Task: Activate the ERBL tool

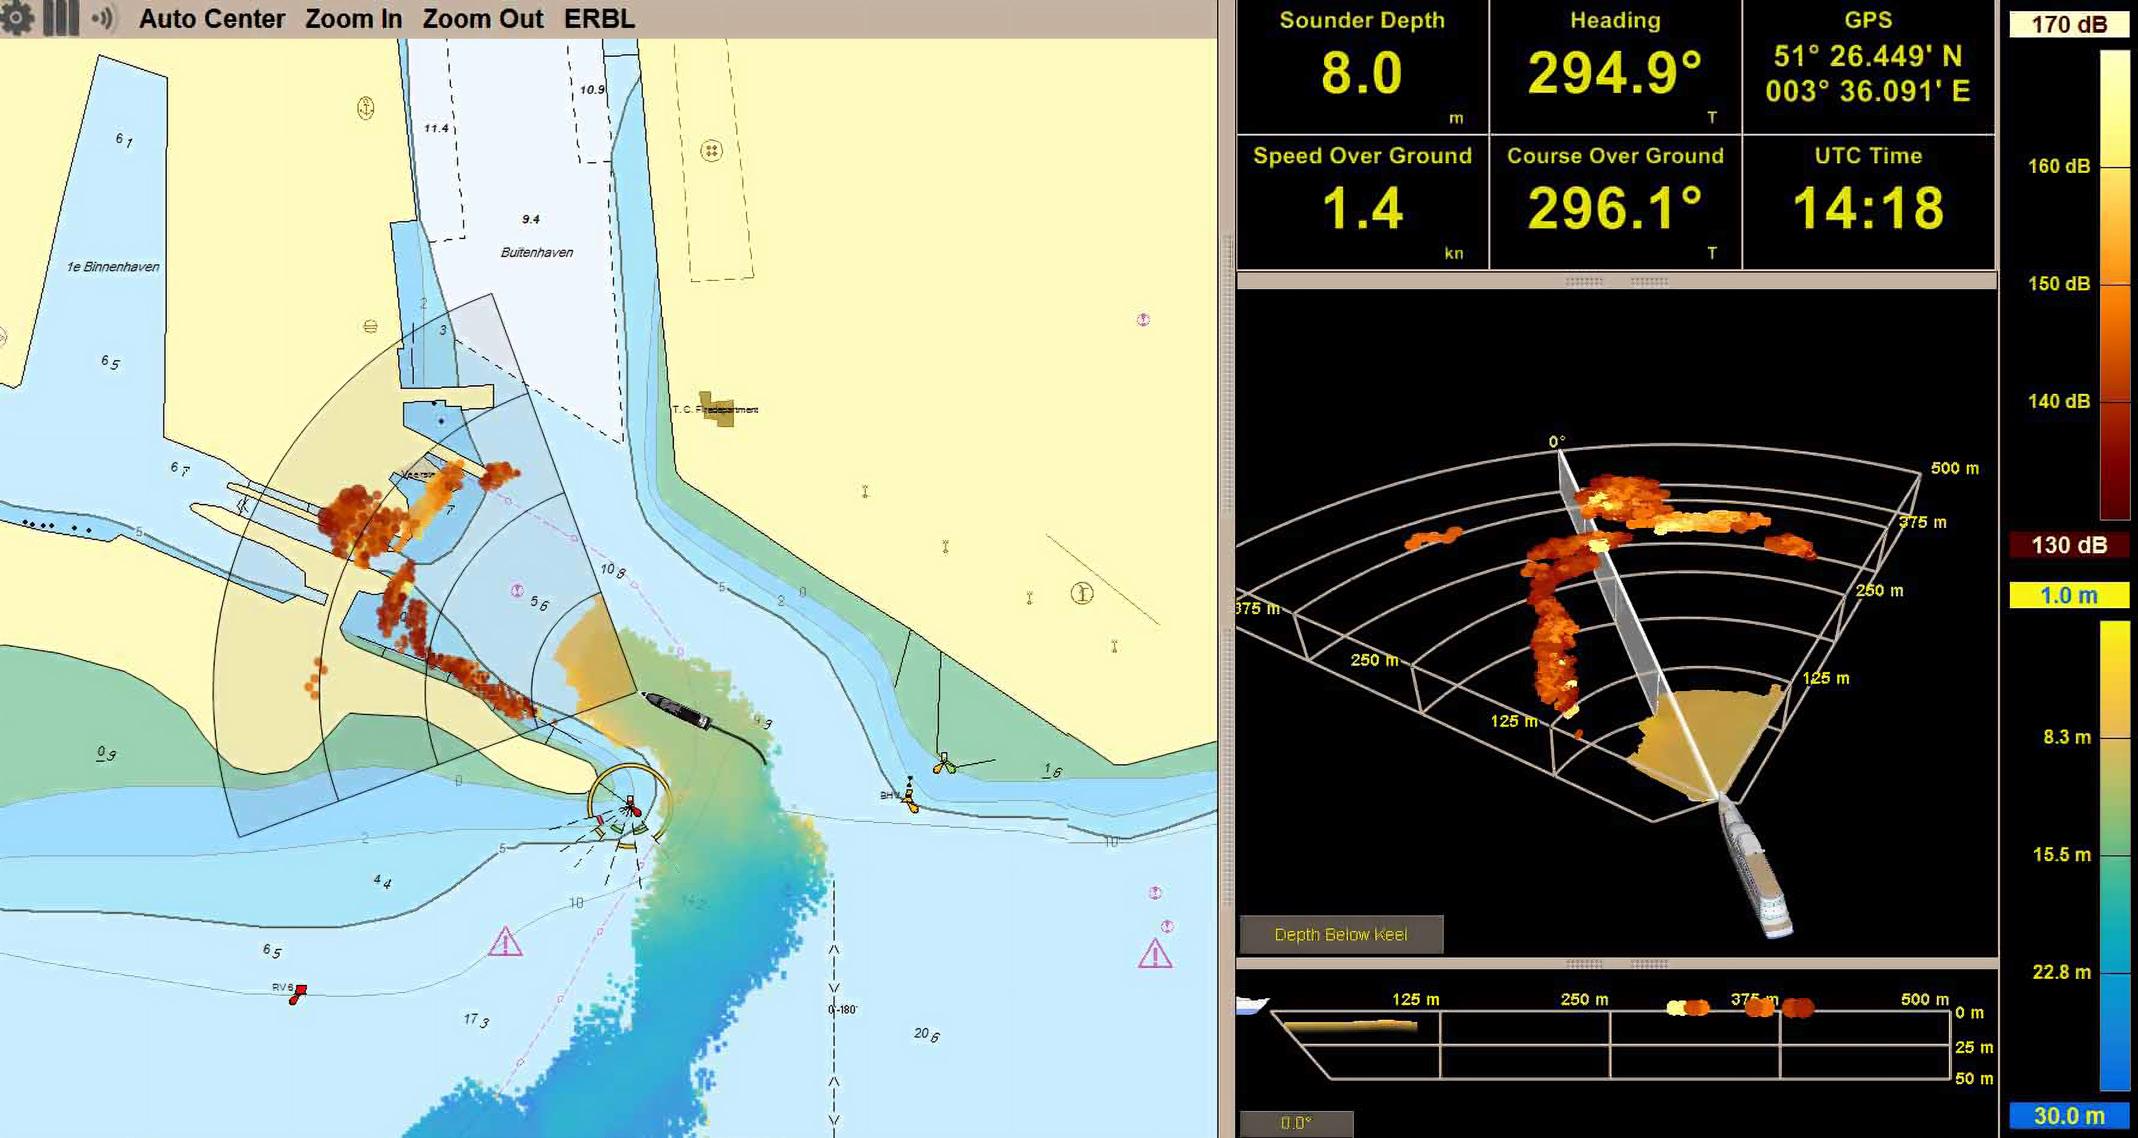Action: (x=599, y=19)
